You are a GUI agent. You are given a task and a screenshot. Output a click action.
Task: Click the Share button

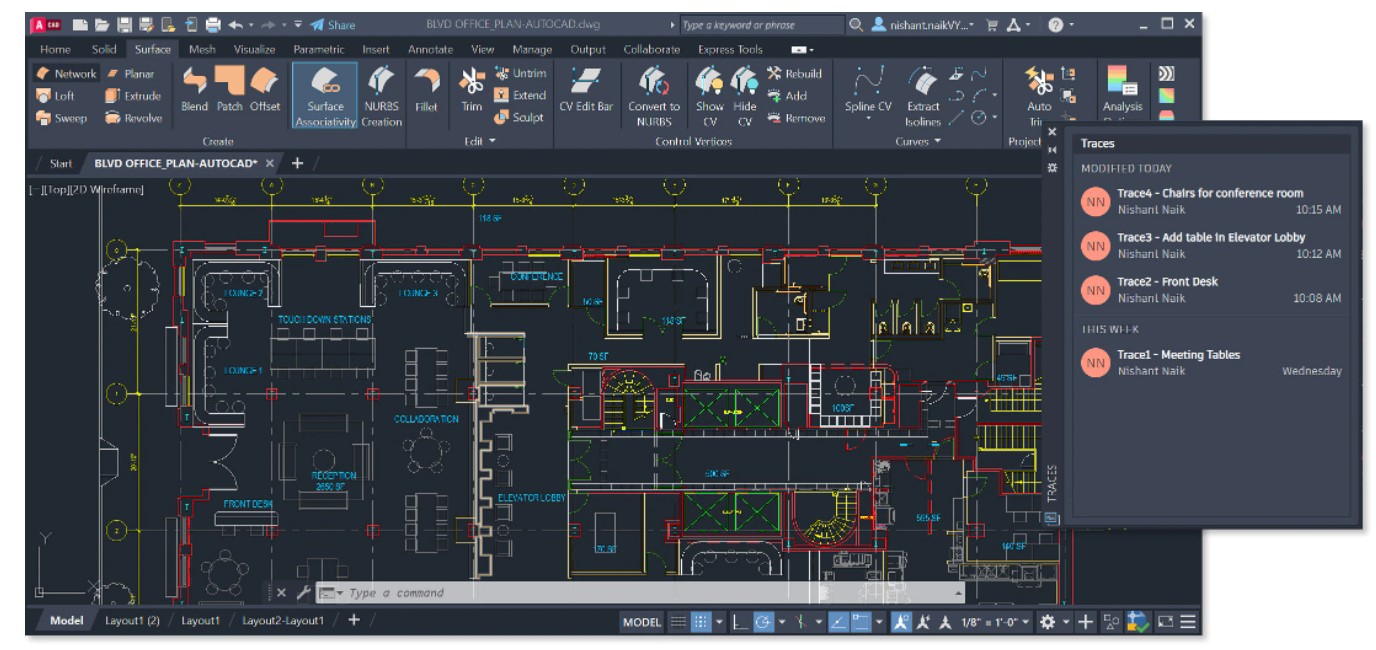click(x=333, y=25)
